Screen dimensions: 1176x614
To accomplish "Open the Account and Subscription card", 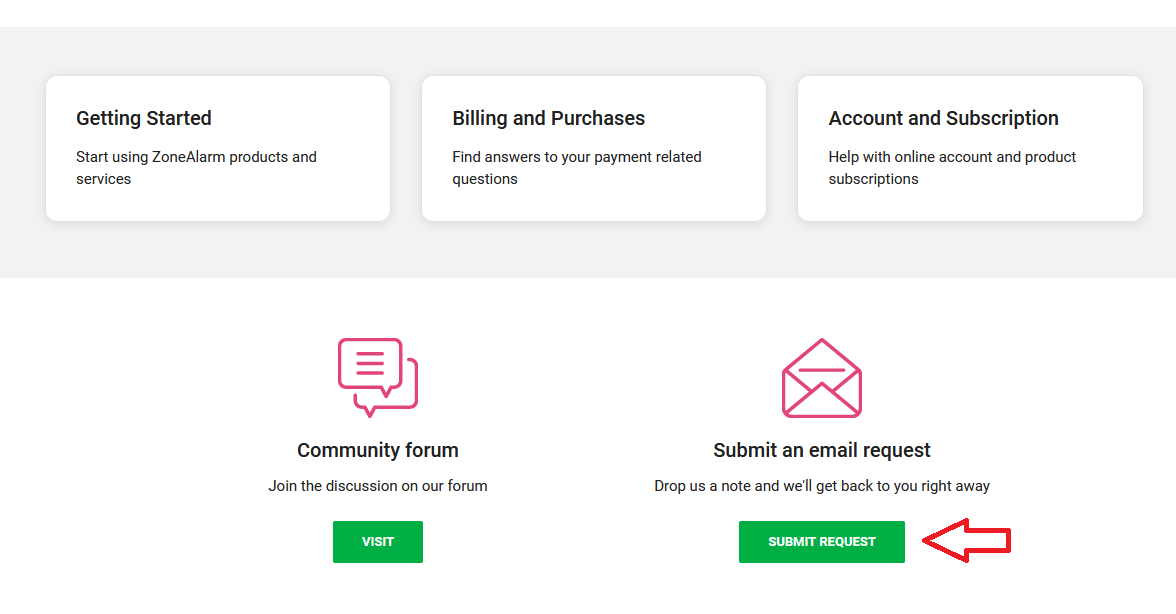I will tap(970, 148).
